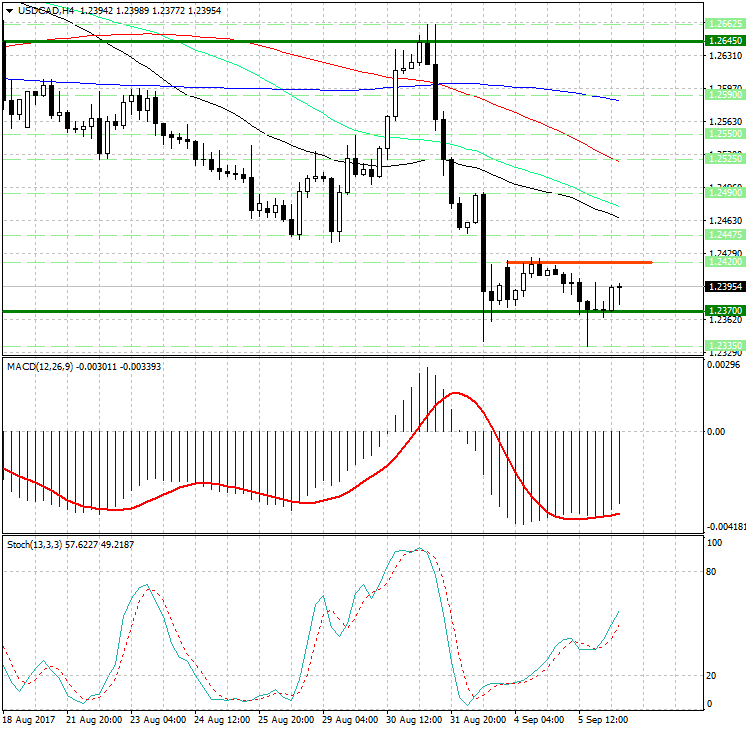The width and height of the screenshot is (746, 731).
Task: Click the MACD scale 0.00 level label
Action: 717,432
